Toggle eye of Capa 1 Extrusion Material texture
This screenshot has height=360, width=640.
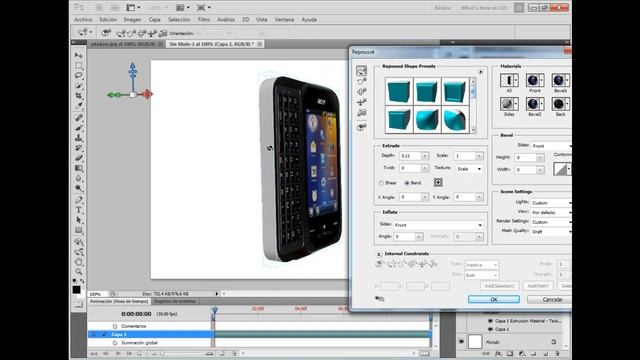pos(490,321)
